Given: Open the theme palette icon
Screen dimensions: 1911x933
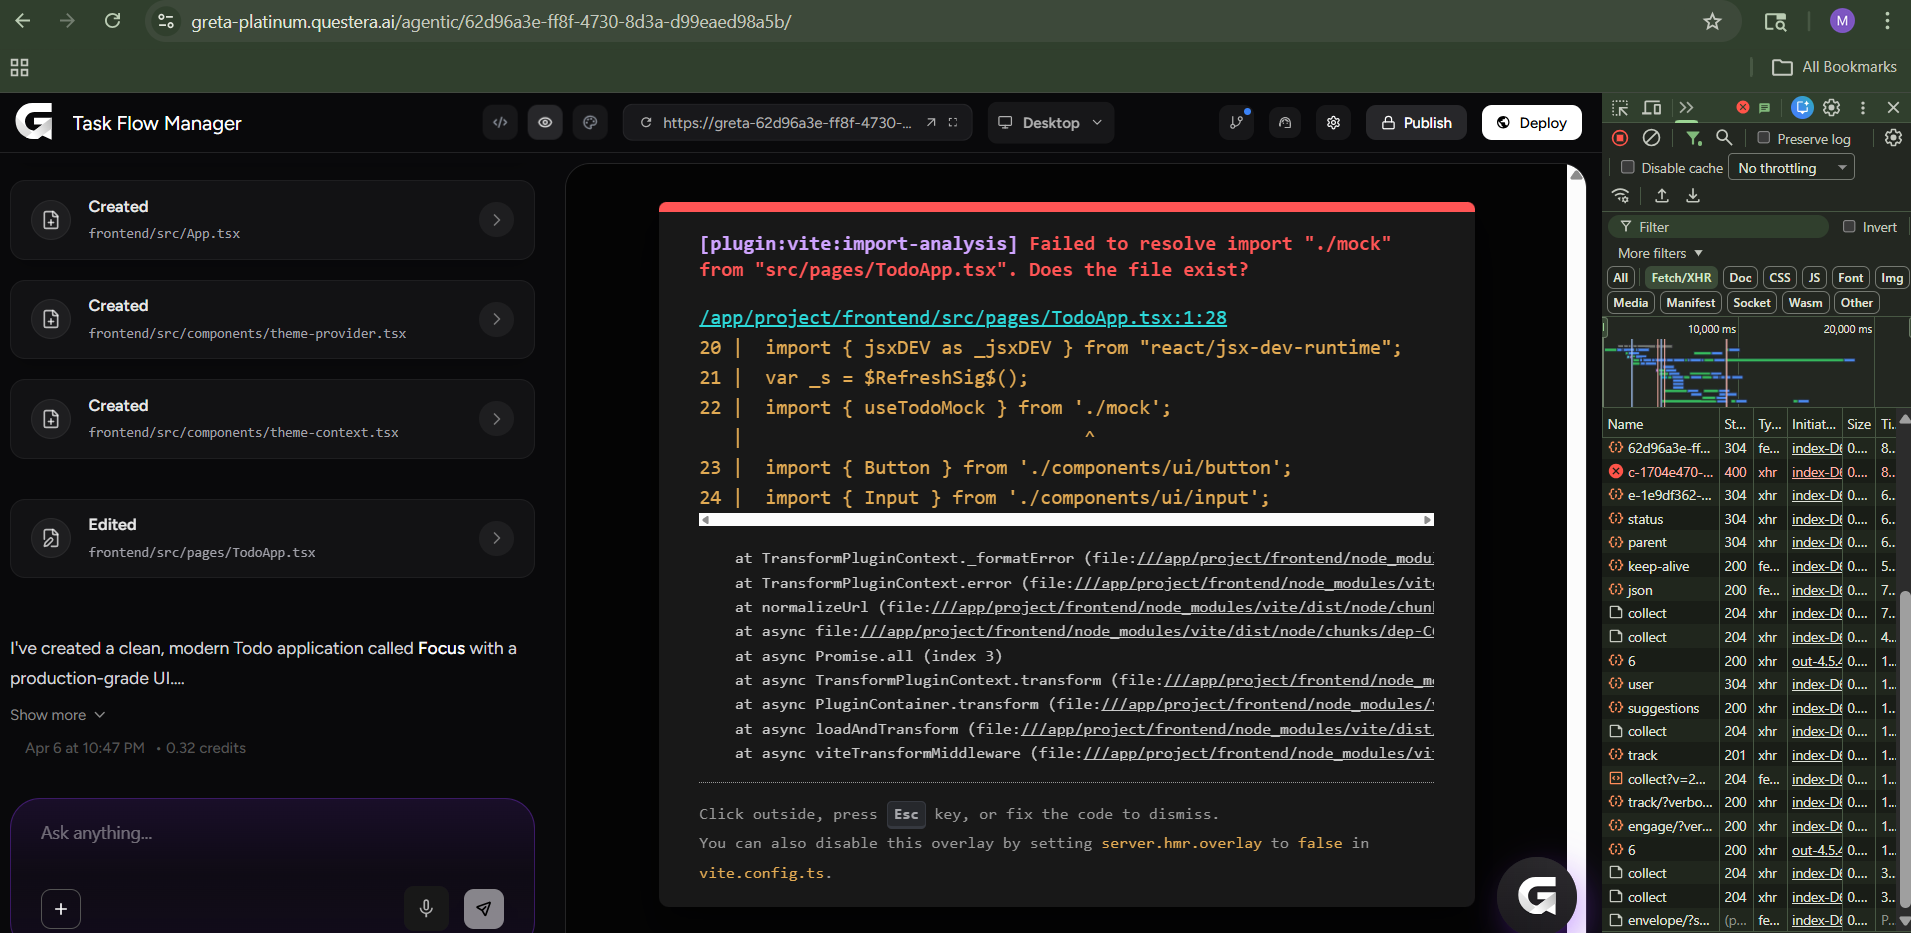Looking at the screenshot, I should 590,123.
